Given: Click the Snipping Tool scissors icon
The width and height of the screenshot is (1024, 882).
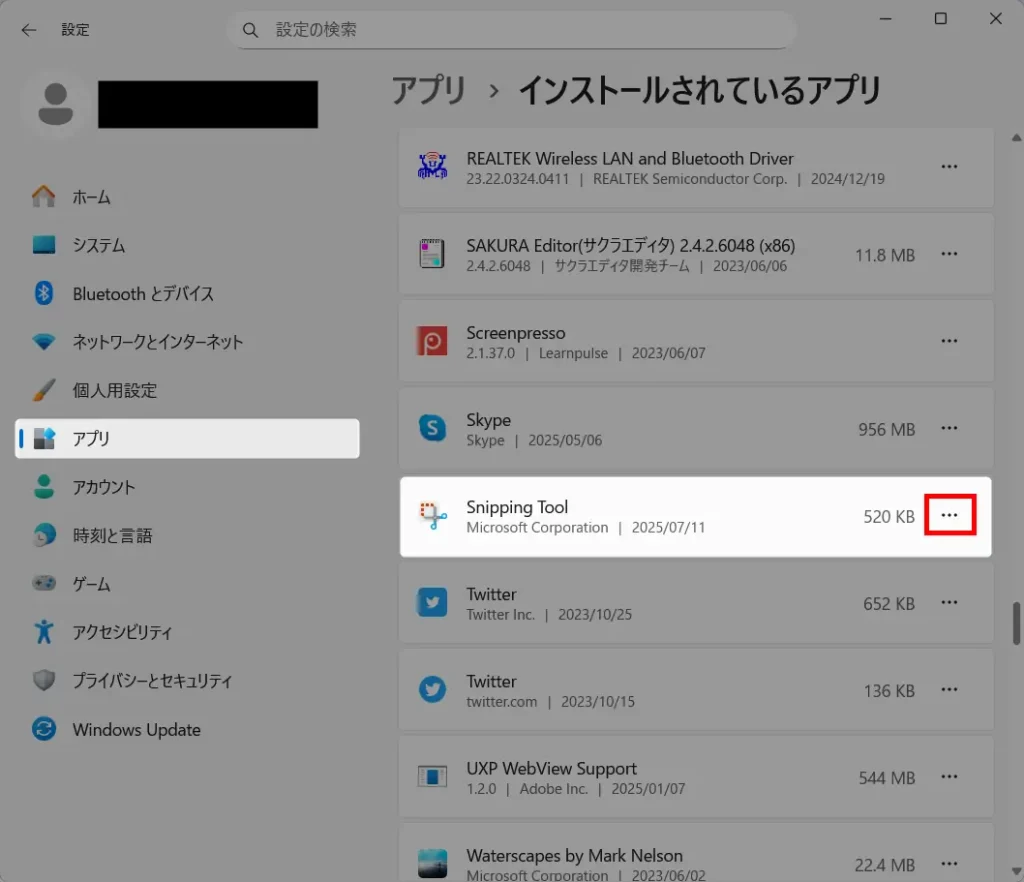Looking at the screenshot, I should pyautogui.click(x=433, y=516).
